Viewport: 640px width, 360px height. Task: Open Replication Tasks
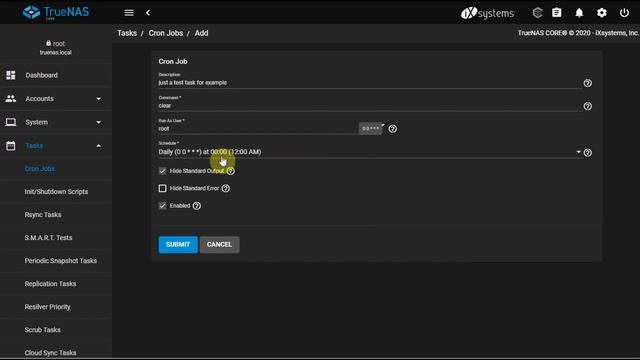(50, 284)
